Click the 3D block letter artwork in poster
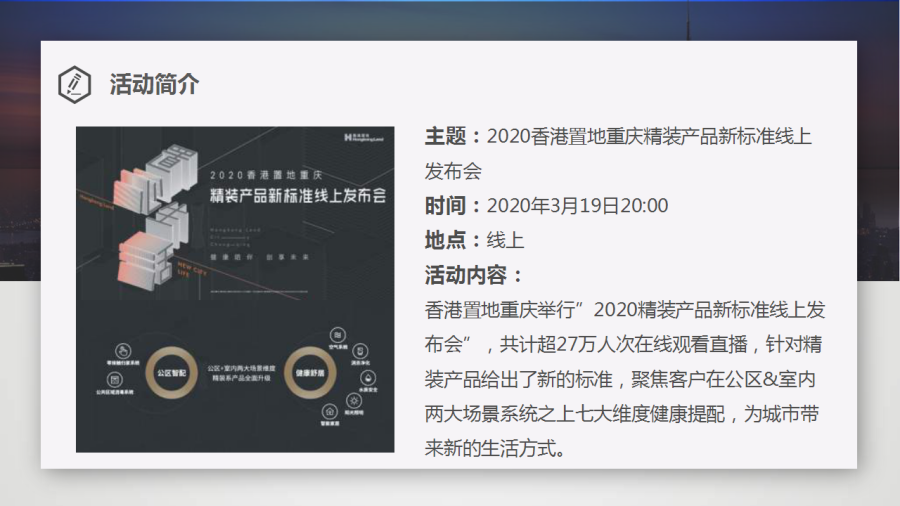 (156, 216)
